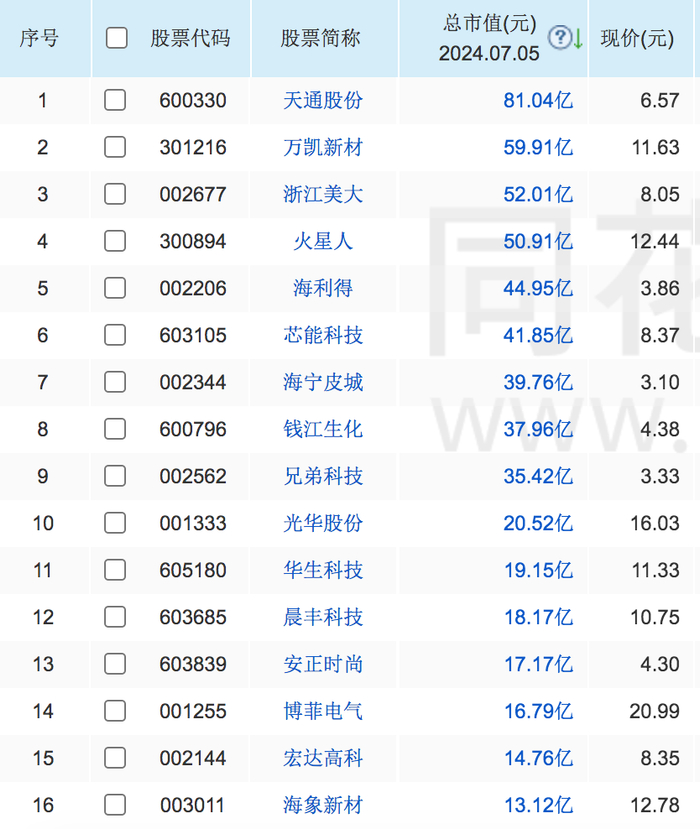This screenshot has height=829, width=700.
Task: Check the box beside 002144
Action: tap(115, 758)
